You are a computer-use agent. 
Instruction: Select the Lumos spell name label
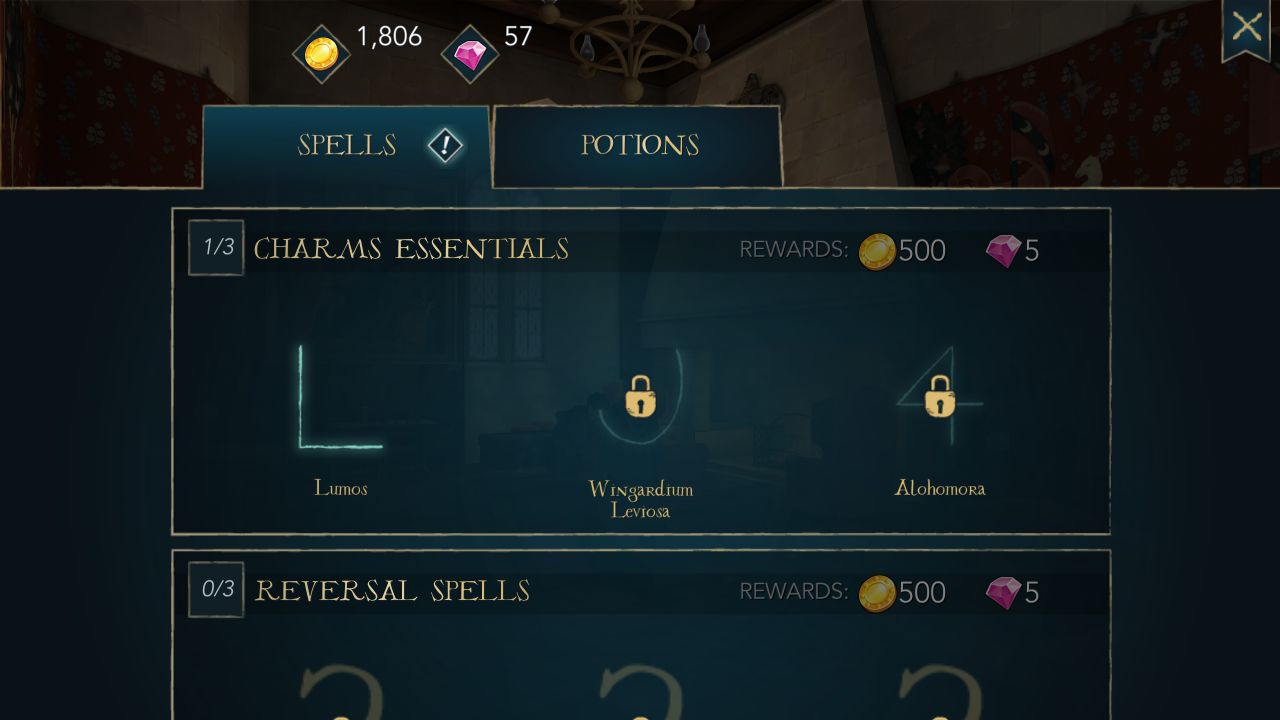pos(341,488)
